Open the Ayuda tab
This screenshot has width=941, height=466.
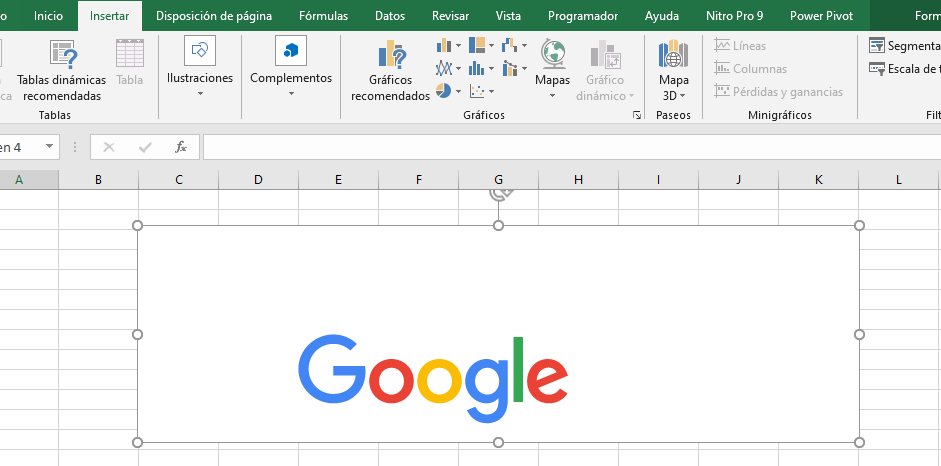pyautogui.click(x=662, y=16)
